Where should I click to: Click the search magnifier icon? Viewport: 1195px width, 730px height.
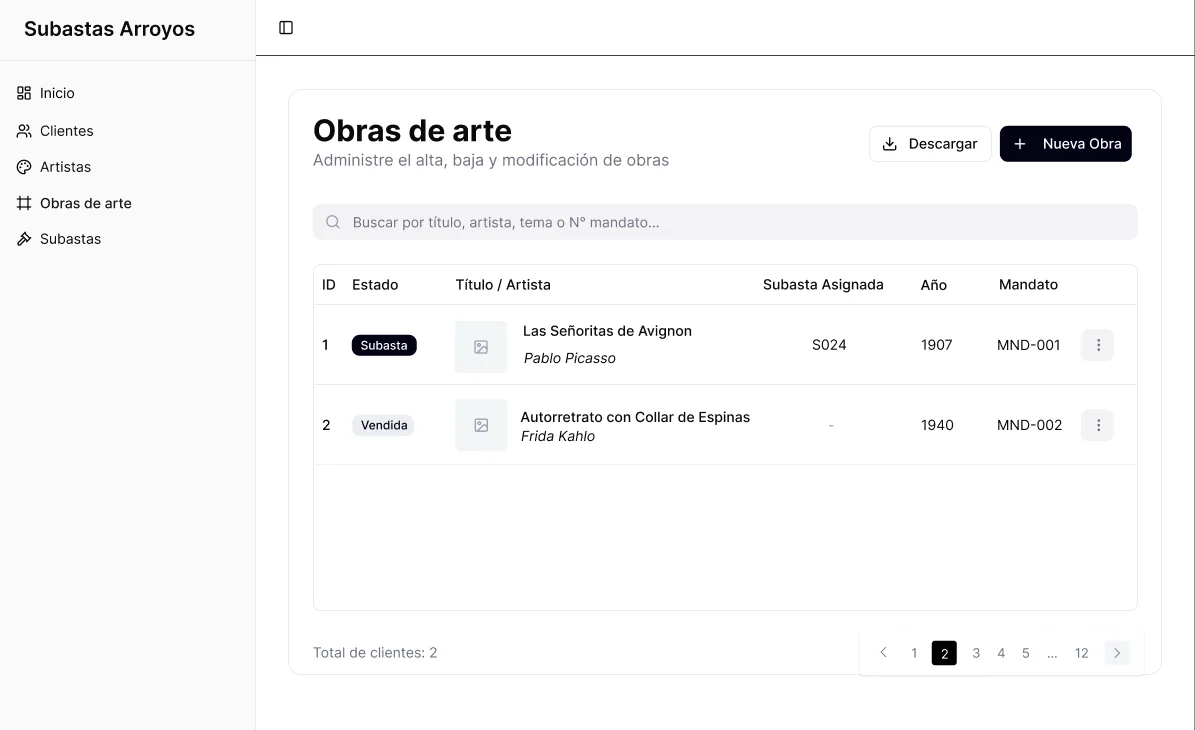click(333, 222)
